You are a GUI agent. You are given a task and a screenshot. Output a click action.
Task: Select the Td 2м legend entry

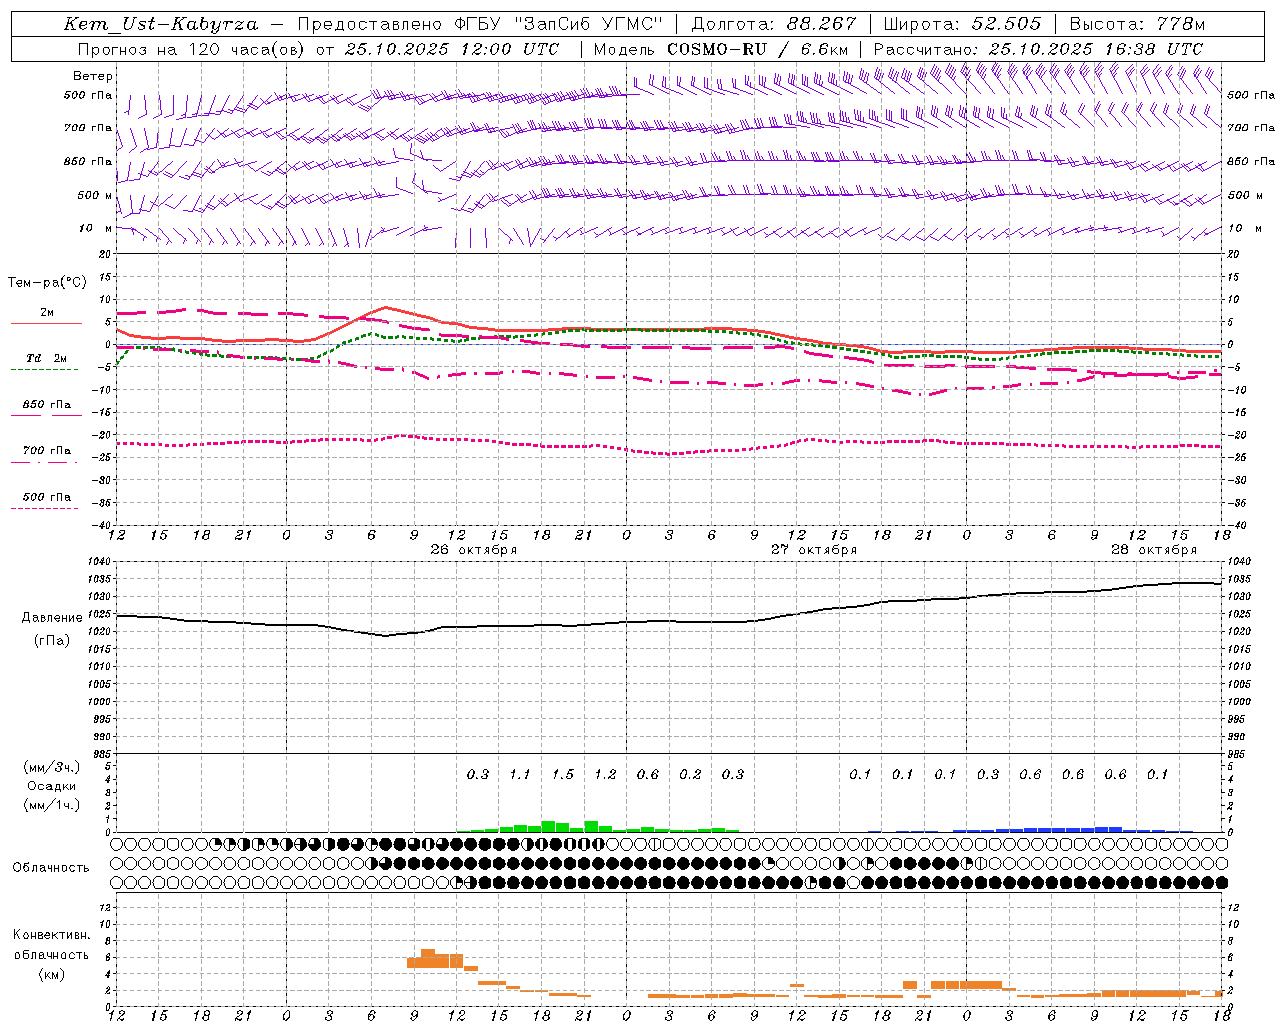(46, 358)
